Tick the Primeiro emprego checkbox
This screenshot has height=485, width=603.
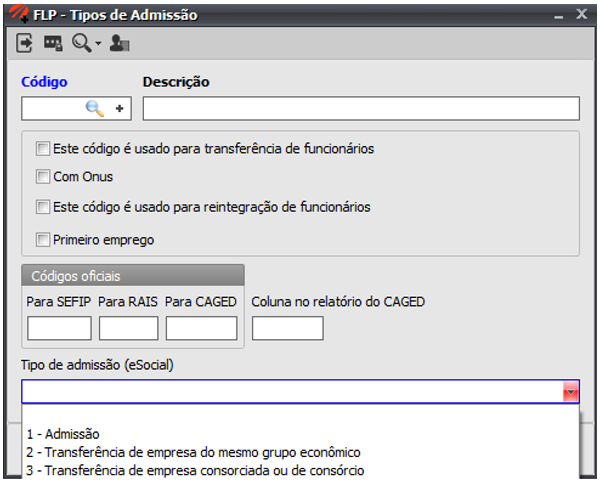point(43,240)
